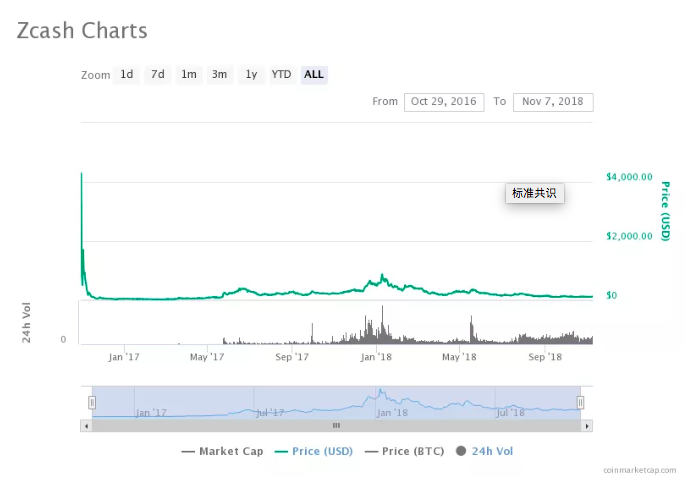689x483 pixels.
Task: Set zoom range to 7d
Action: [x=158, y=74]
